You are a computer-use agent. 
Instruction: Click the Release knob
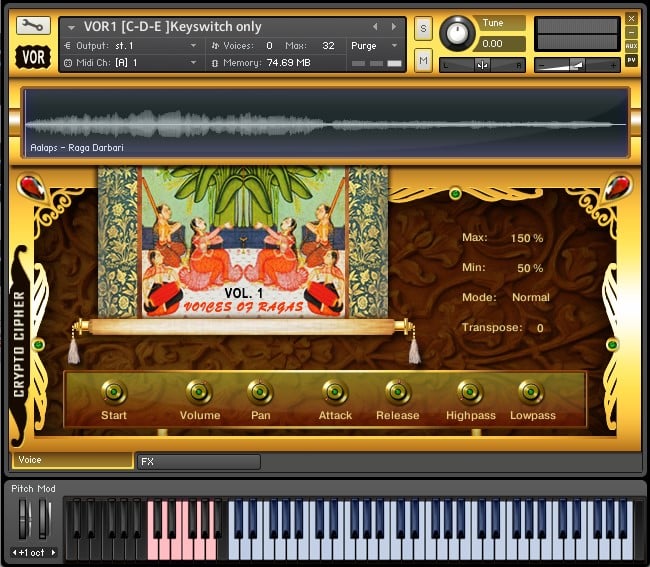click(x=397, y=392)
